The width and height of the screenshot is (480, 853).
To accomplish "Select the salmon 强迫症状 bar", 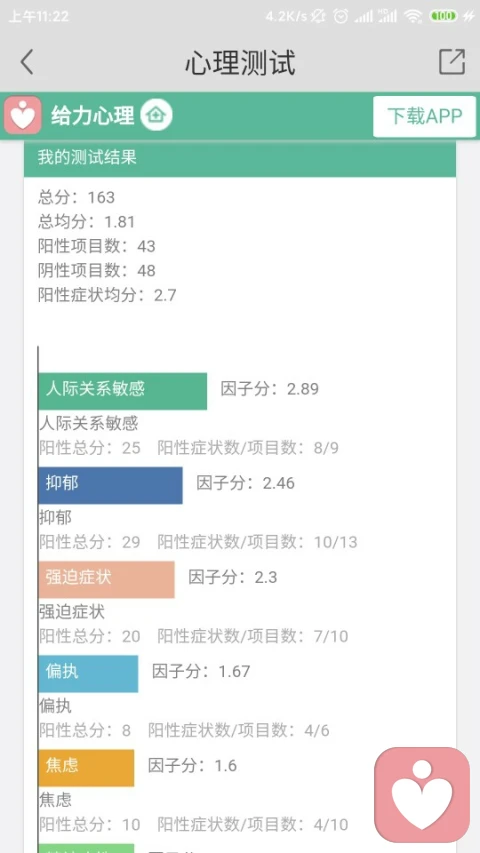I will click(107, 579).
